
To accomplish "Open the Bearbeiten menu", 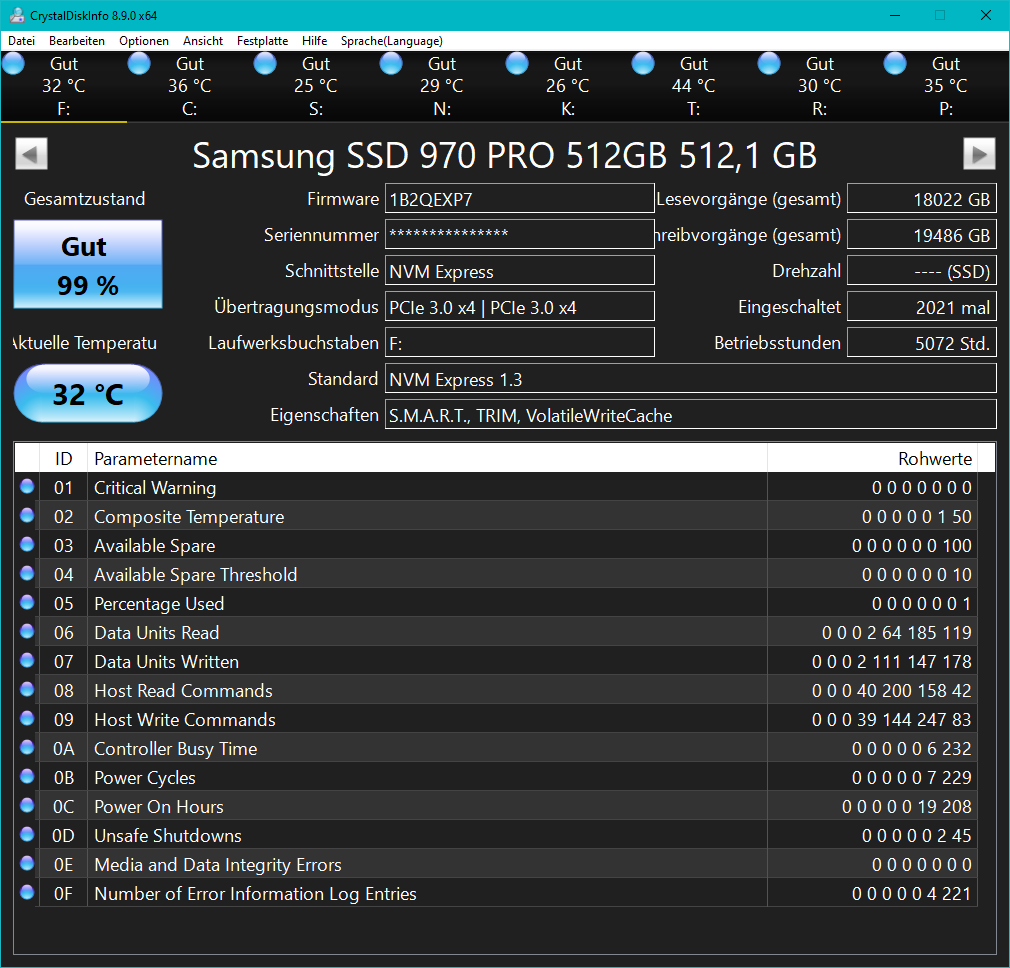I will [77, 41].
